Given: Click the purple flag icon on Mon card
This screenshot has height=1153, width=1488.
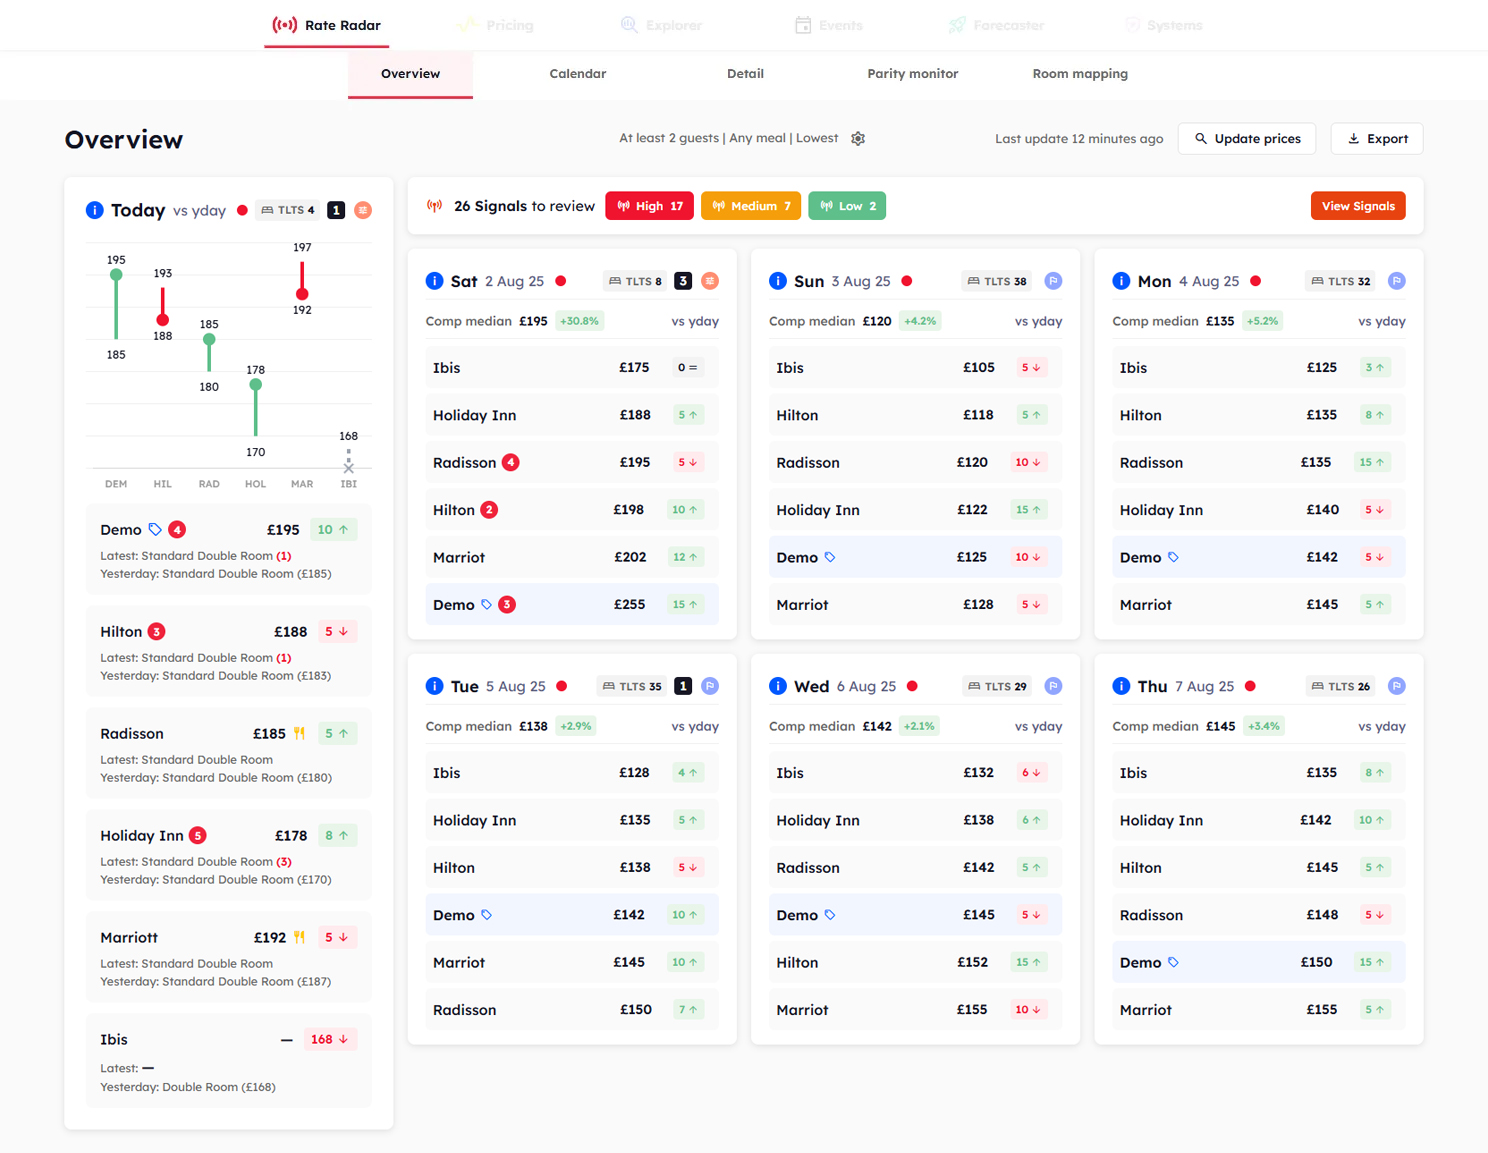Looking at the screenshot, I should click(1397, 281).
